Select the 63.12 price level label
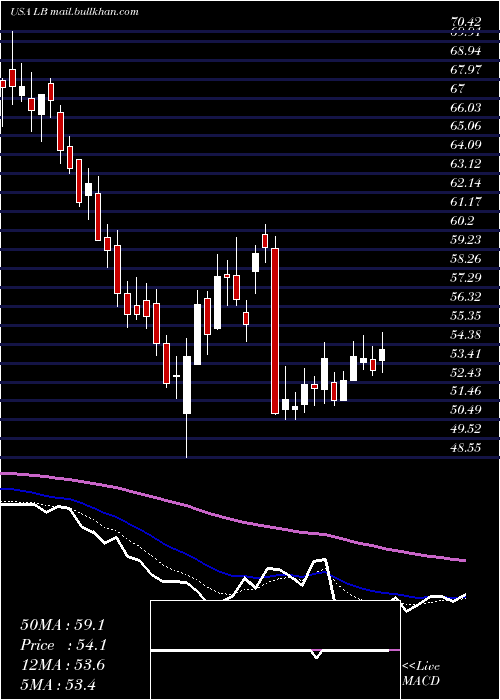 coord(466,164)
